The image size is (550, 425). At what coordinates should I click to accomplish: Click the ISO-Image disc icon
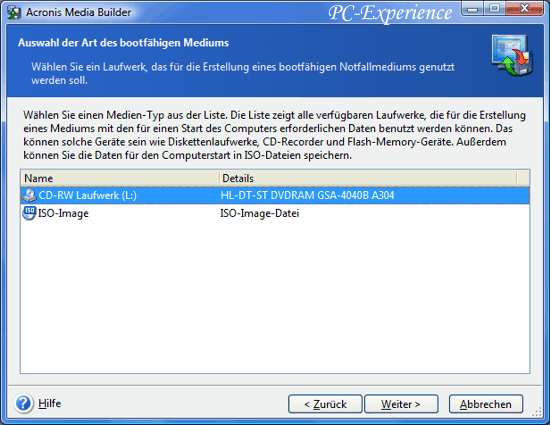(29, 213)
